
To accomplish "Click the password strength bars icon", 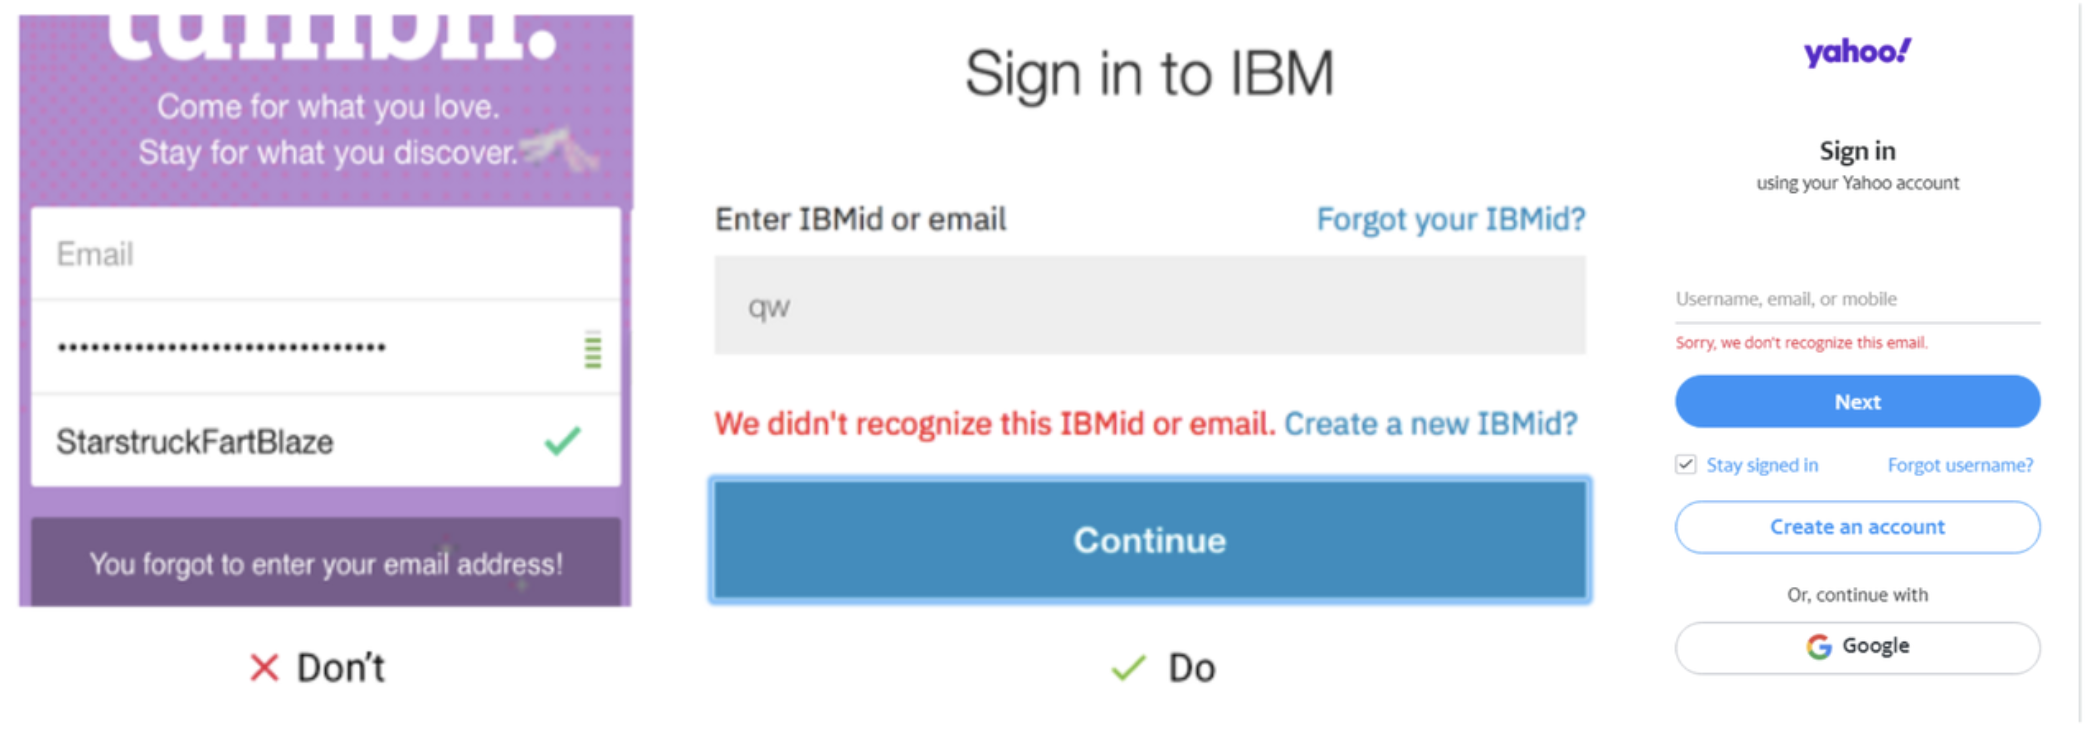I will (592, 350).
